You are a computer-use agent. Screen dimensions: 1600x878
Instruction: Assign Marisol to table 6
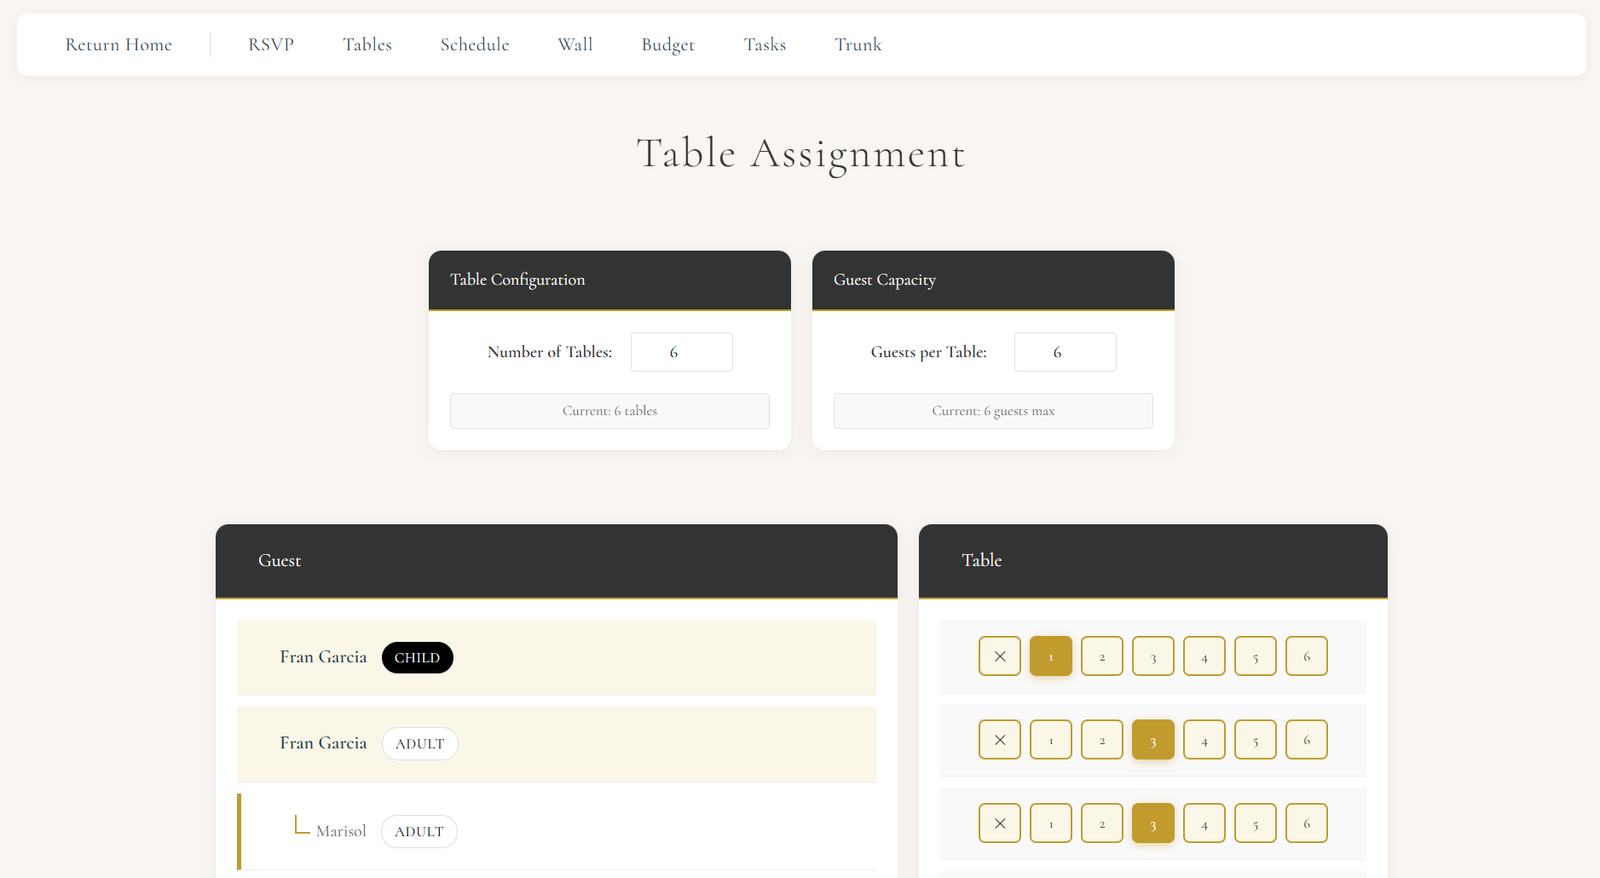coord(1306,823)
